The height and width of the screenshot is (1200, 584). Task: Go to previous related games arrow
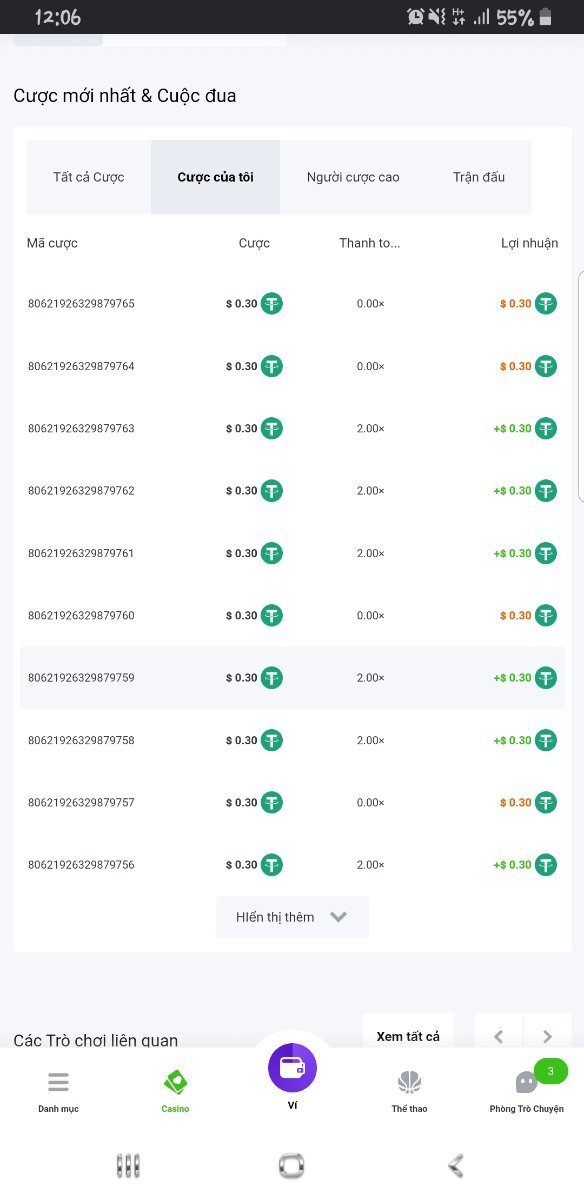pos(499,1036)
